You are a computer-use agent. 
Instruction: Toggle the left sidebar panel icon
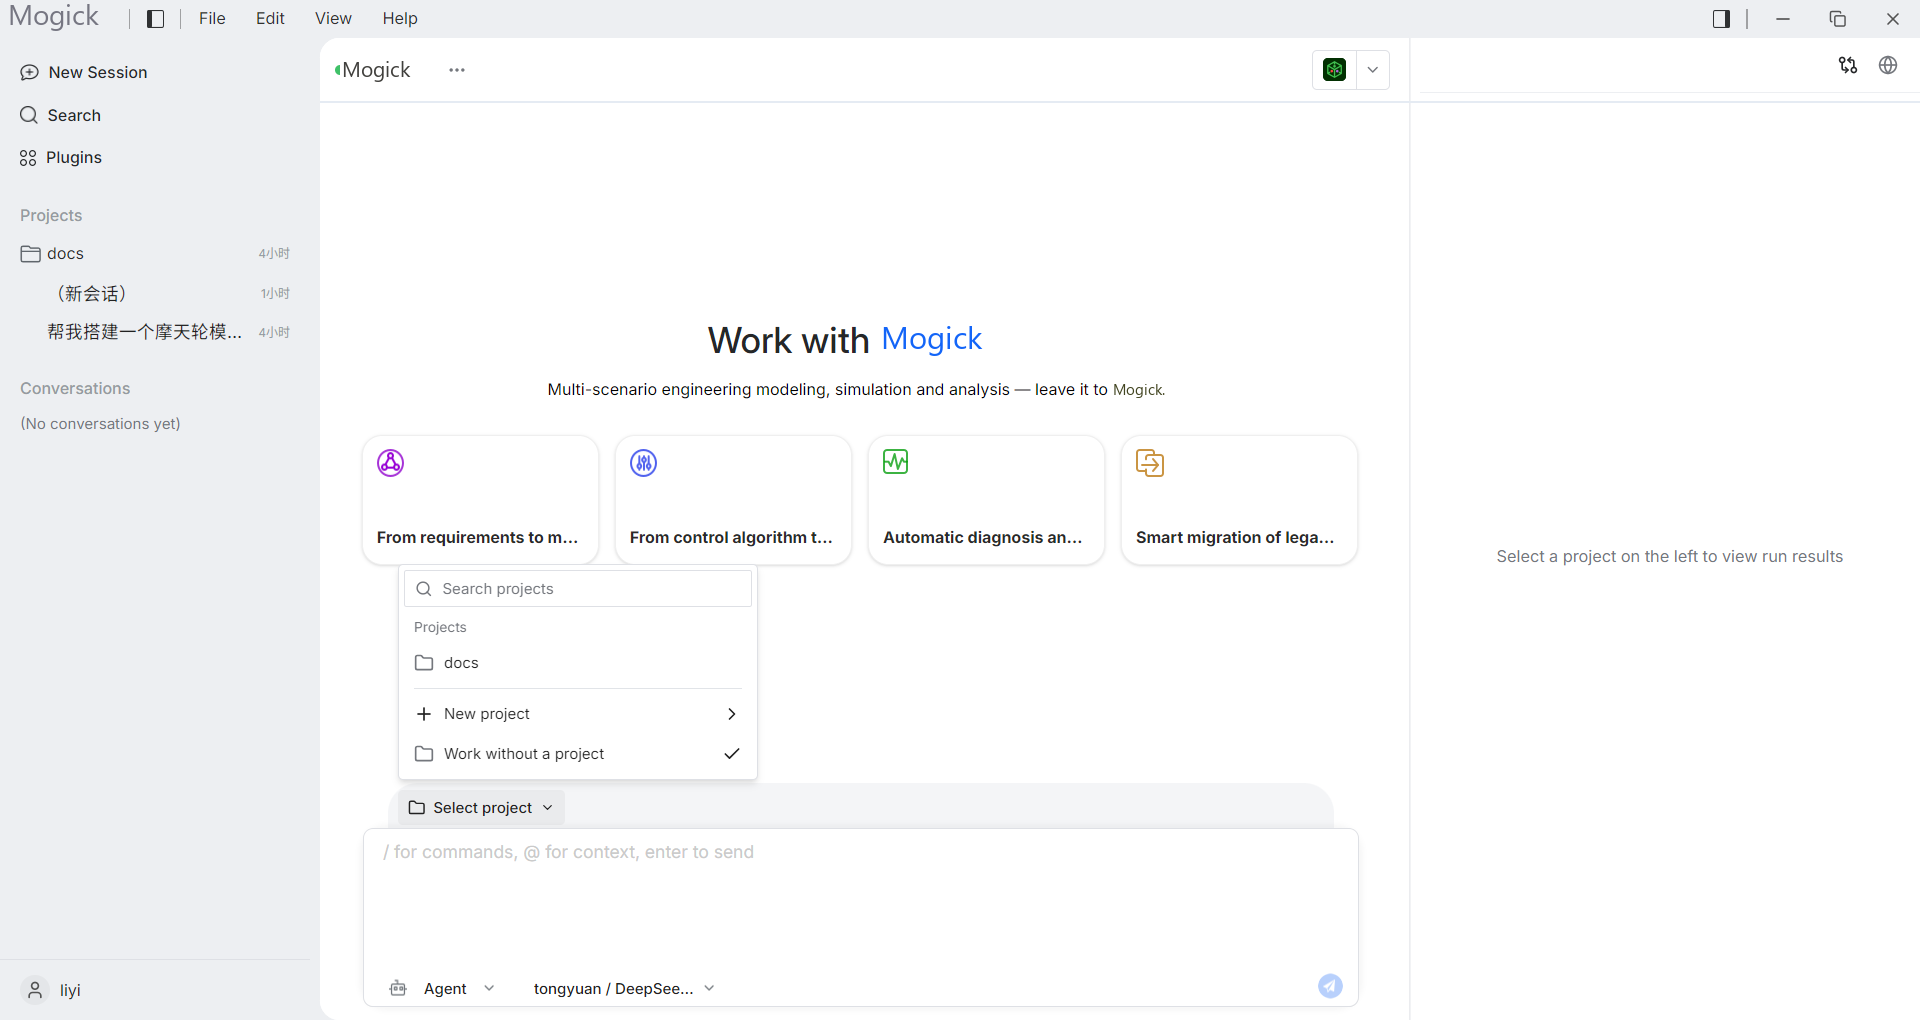point(155,19)
